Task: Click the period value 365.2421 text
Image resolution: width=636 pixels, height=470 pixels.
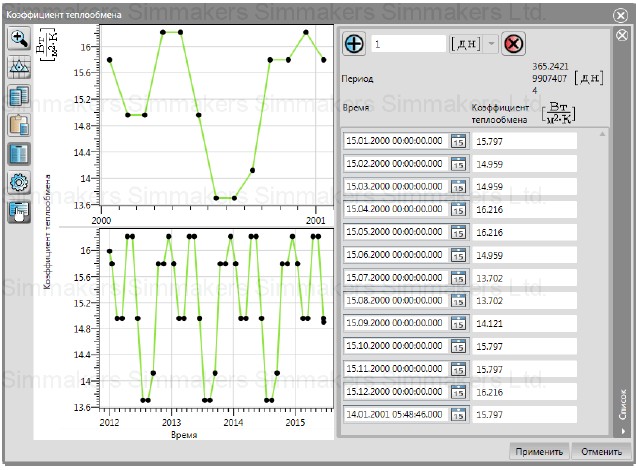Action: [550, 78]
